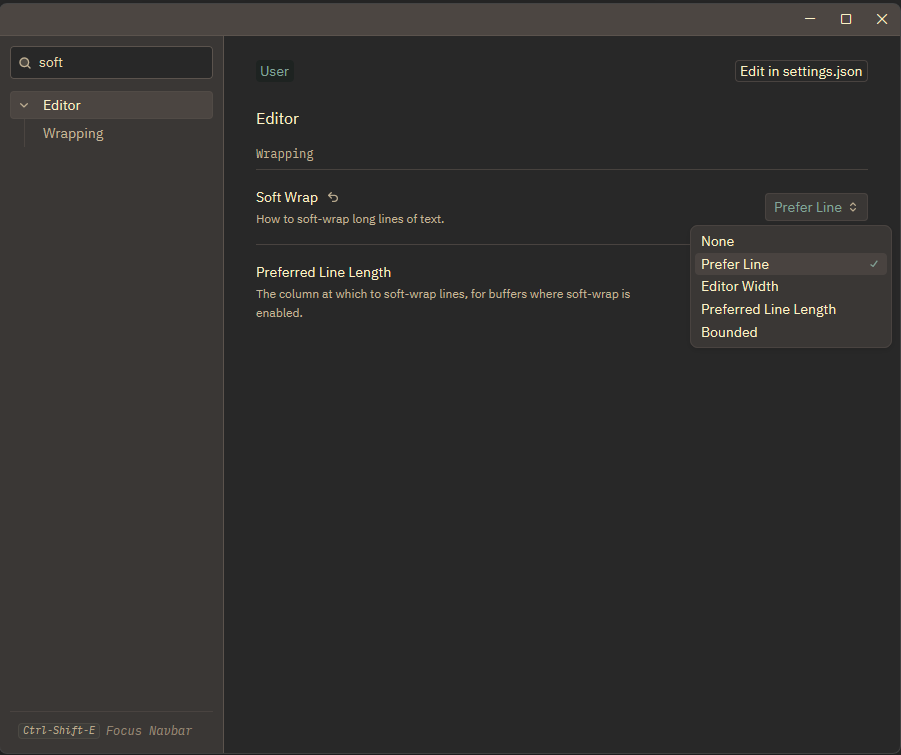Select the Editor item in the sidebar

click(62, 105)
